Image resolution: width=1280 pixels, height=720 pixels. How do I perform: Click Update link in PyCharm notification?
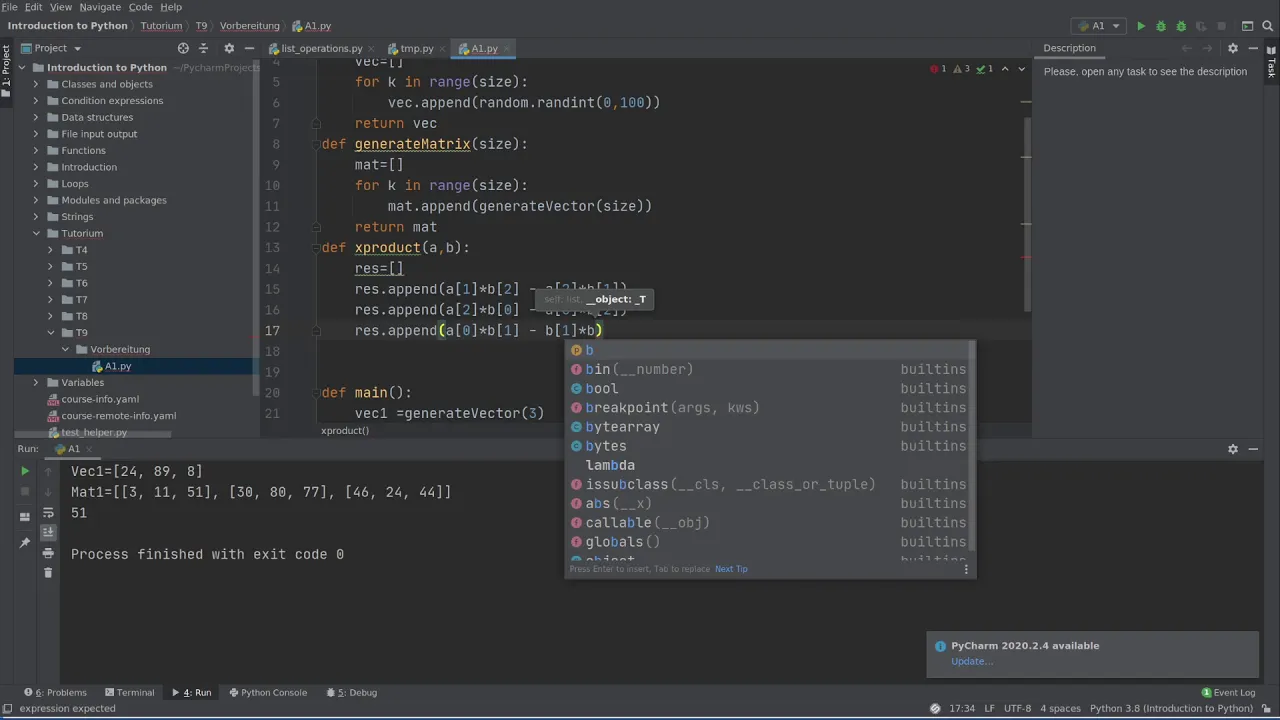pos(971,661)
